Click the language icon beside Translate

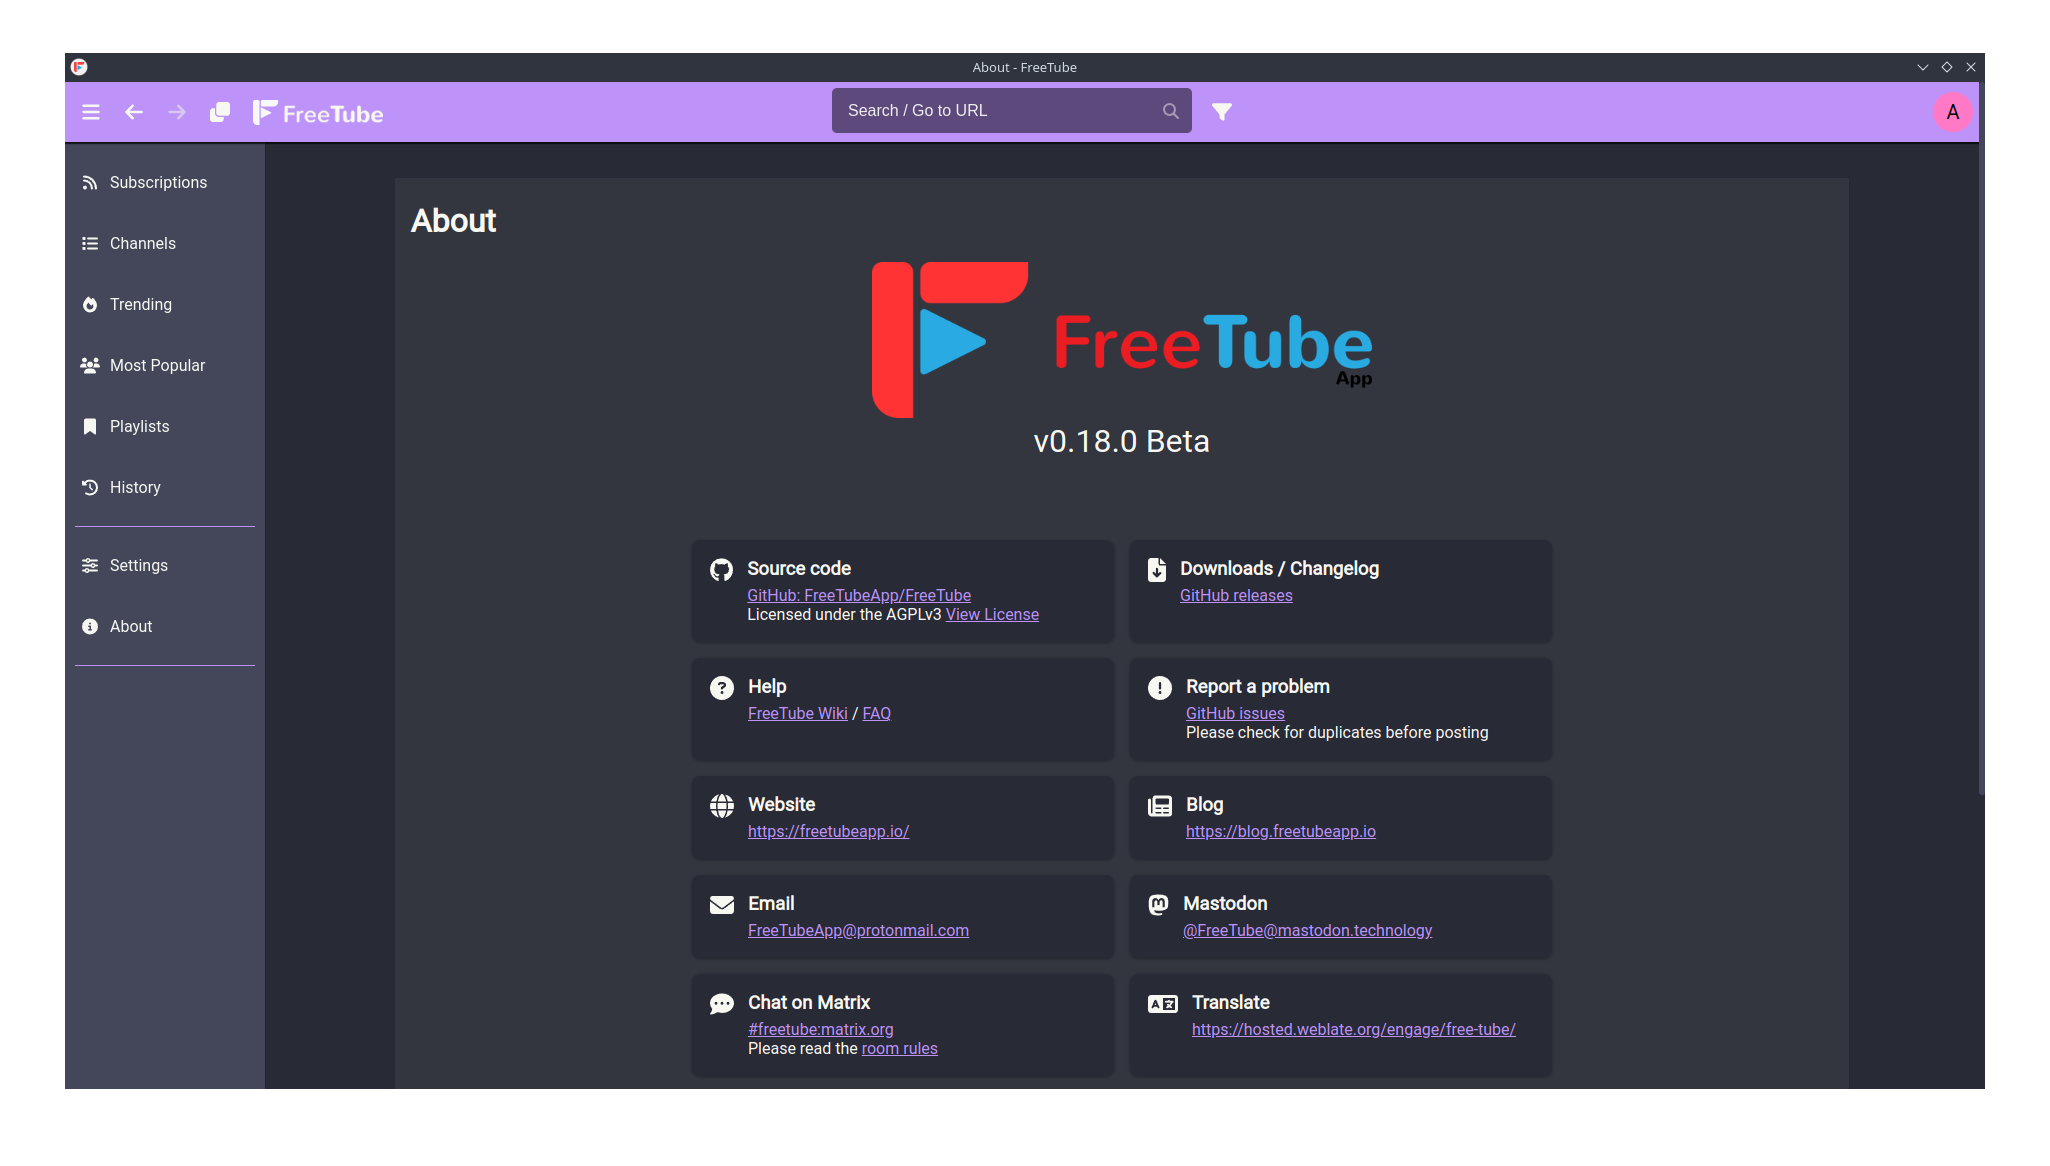[1163, 1004]
